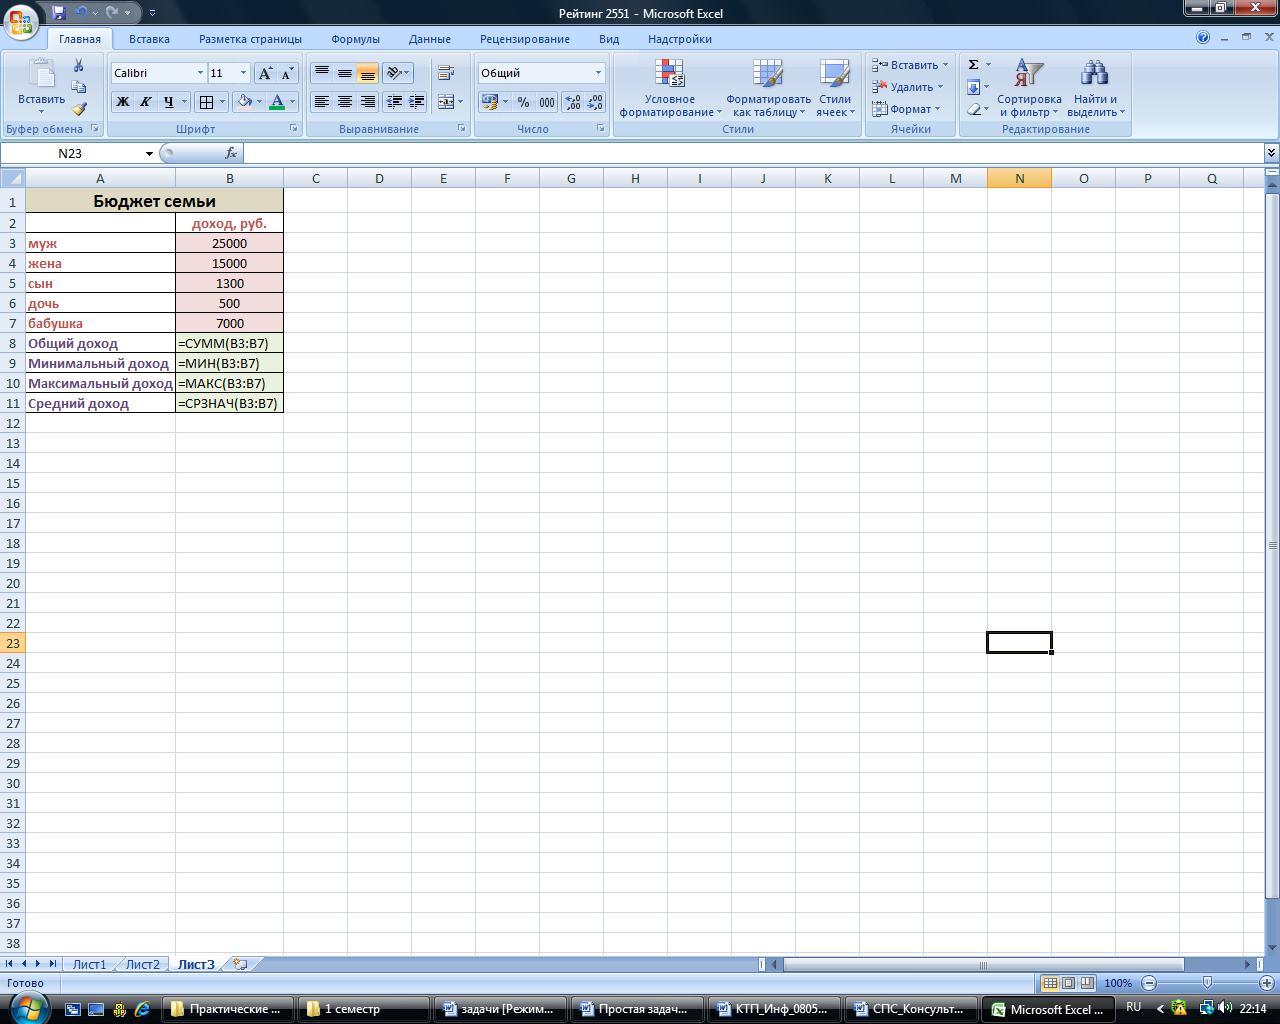The image size is (1280, 1024).
Task: Expand the Name Box dropdown arrow
Action: [x=149, y=154]
